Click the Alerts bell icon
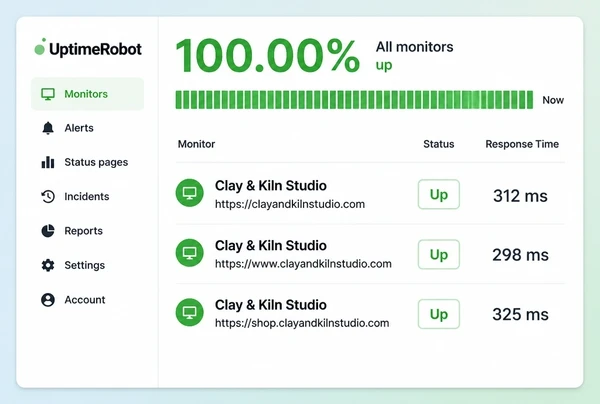Image resolution: width=600 pixels, height=404 pixels. tap(48, 128)
